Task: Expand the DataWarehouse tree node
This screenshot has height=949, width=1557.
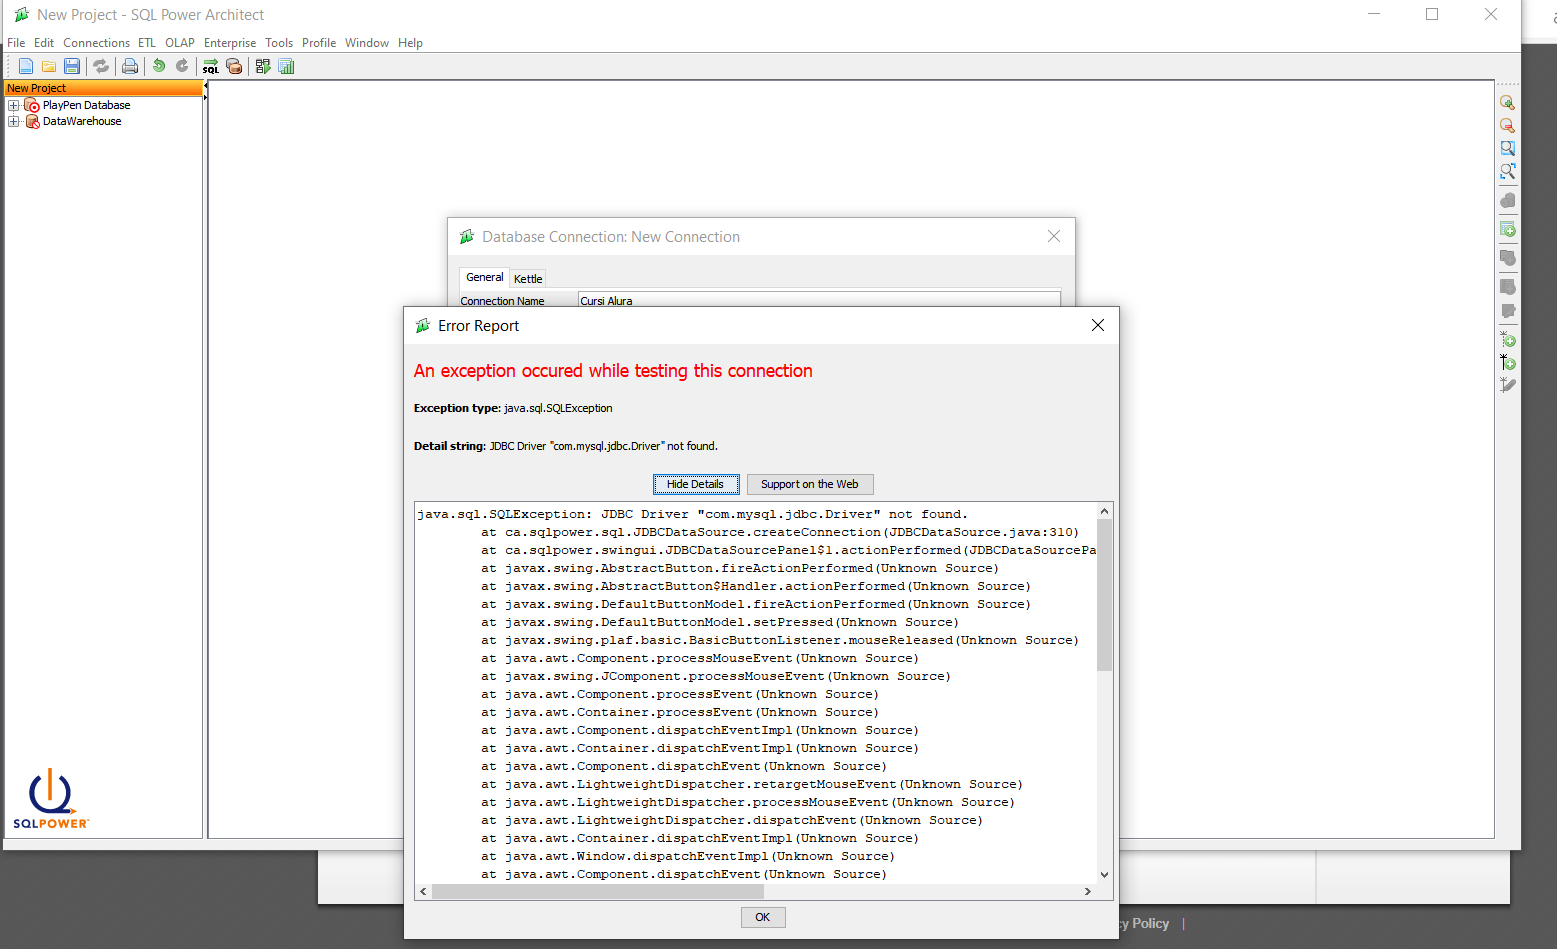Action: [x=14, y=121]
